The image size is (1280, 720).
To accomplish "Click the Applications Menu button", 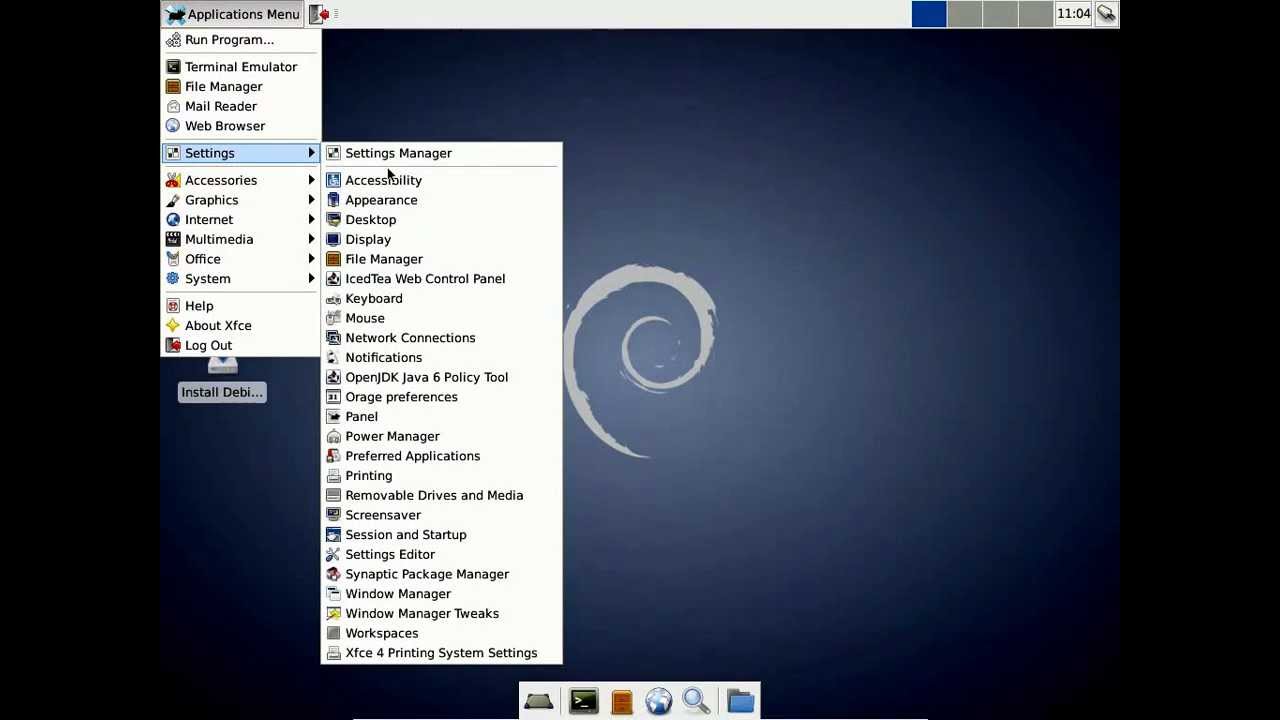I will coord(233,14).
